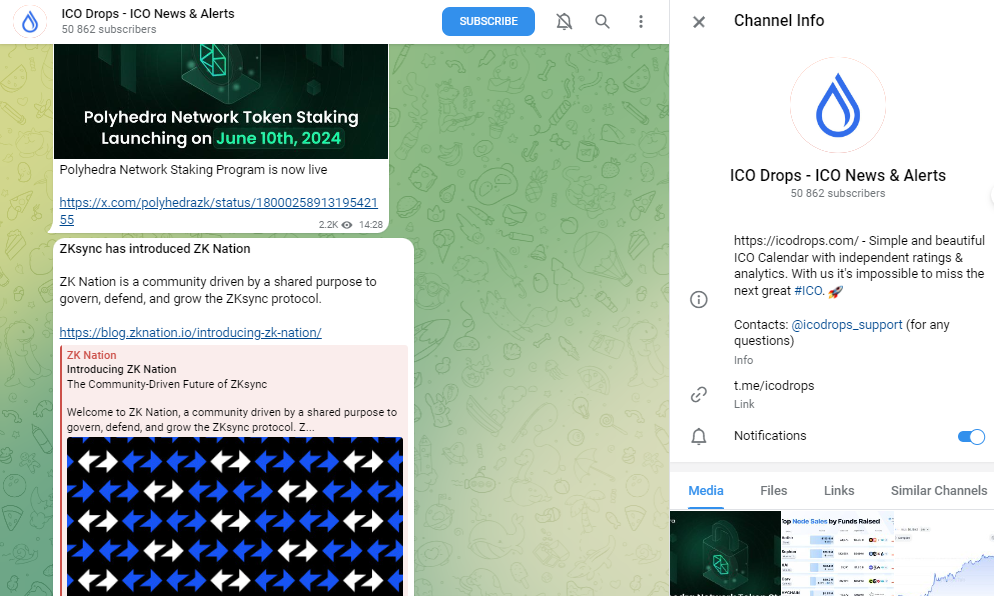
Task: Click the link icon next to t.me/icodrops
Action: pos(698,394)
